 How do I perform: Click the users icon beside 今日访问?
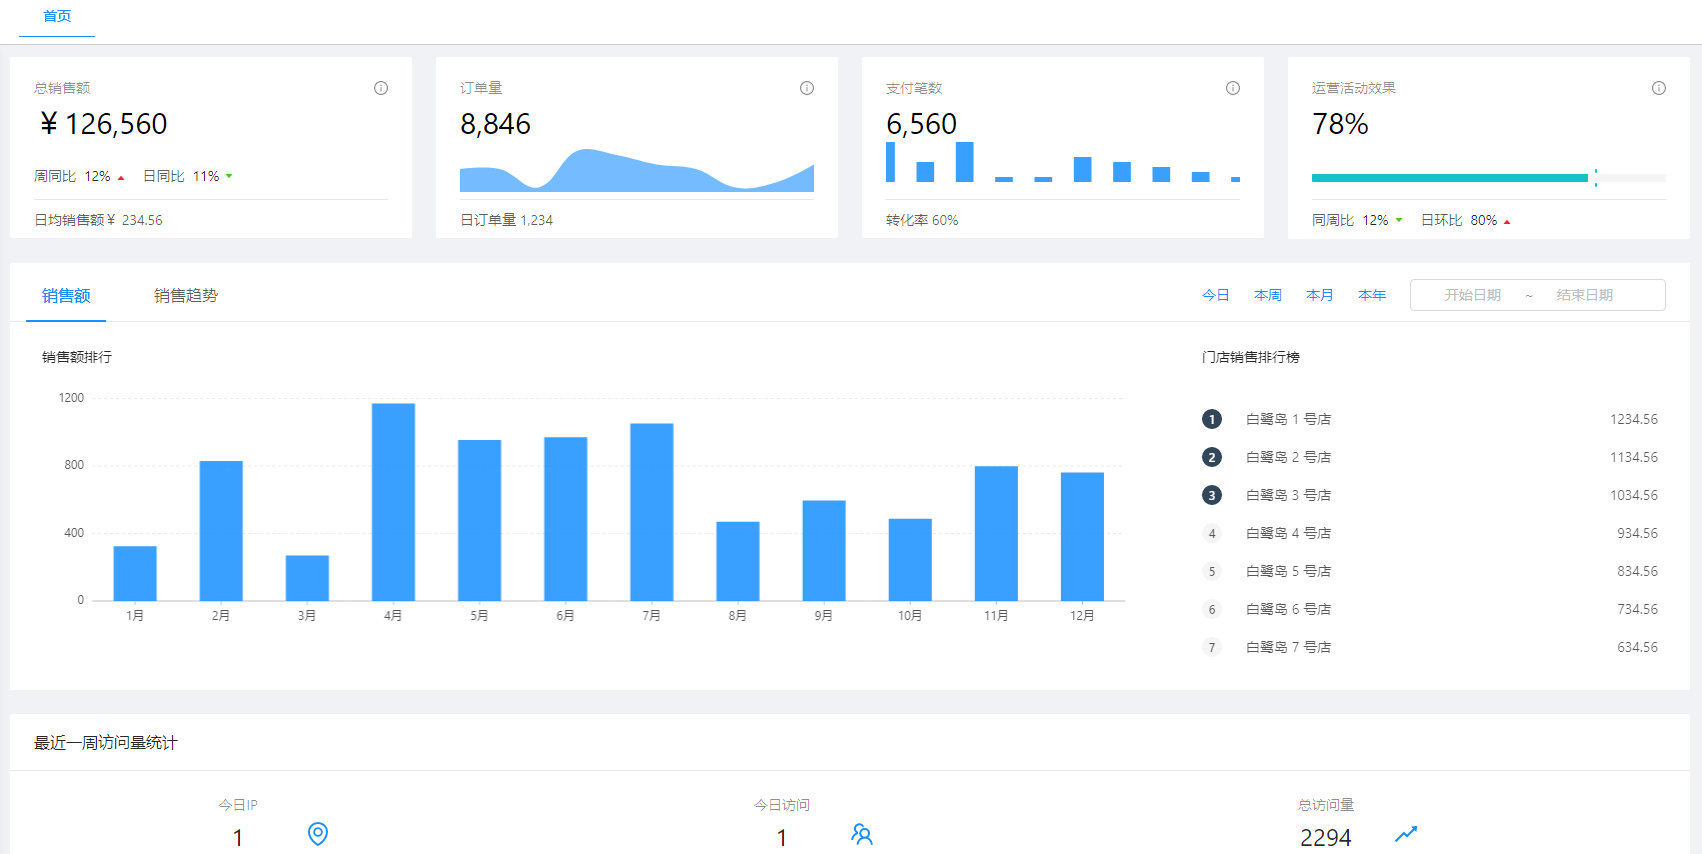[x=862, y=834]
